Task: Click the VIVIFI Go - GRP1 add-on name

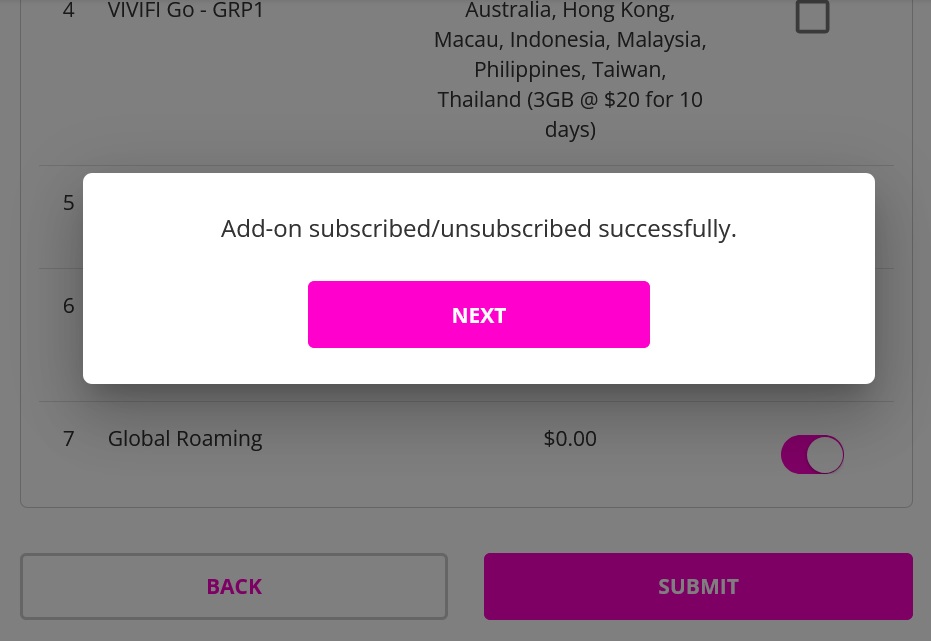Action: (x=185, y=10)
